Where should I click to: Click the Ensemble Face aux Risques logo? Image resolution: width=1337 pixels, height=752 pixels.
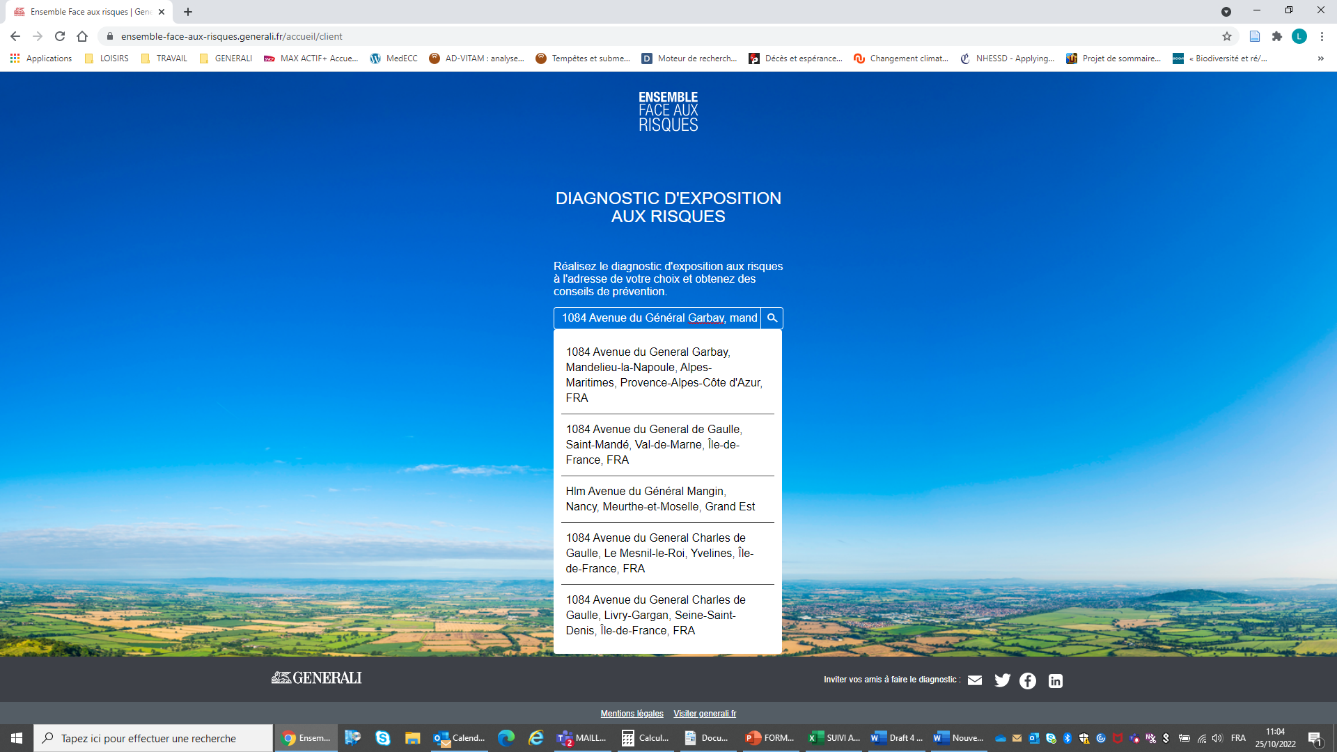coord(668,111)
